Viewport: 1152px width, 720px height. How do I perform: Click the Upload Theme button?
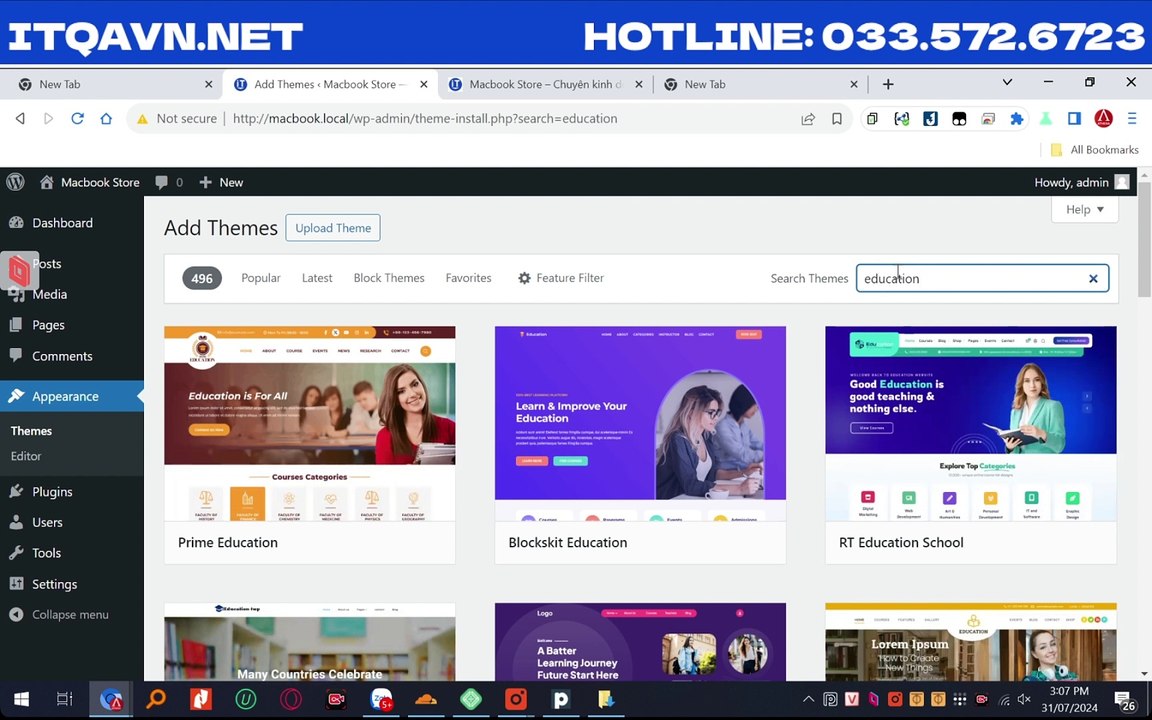333,228
